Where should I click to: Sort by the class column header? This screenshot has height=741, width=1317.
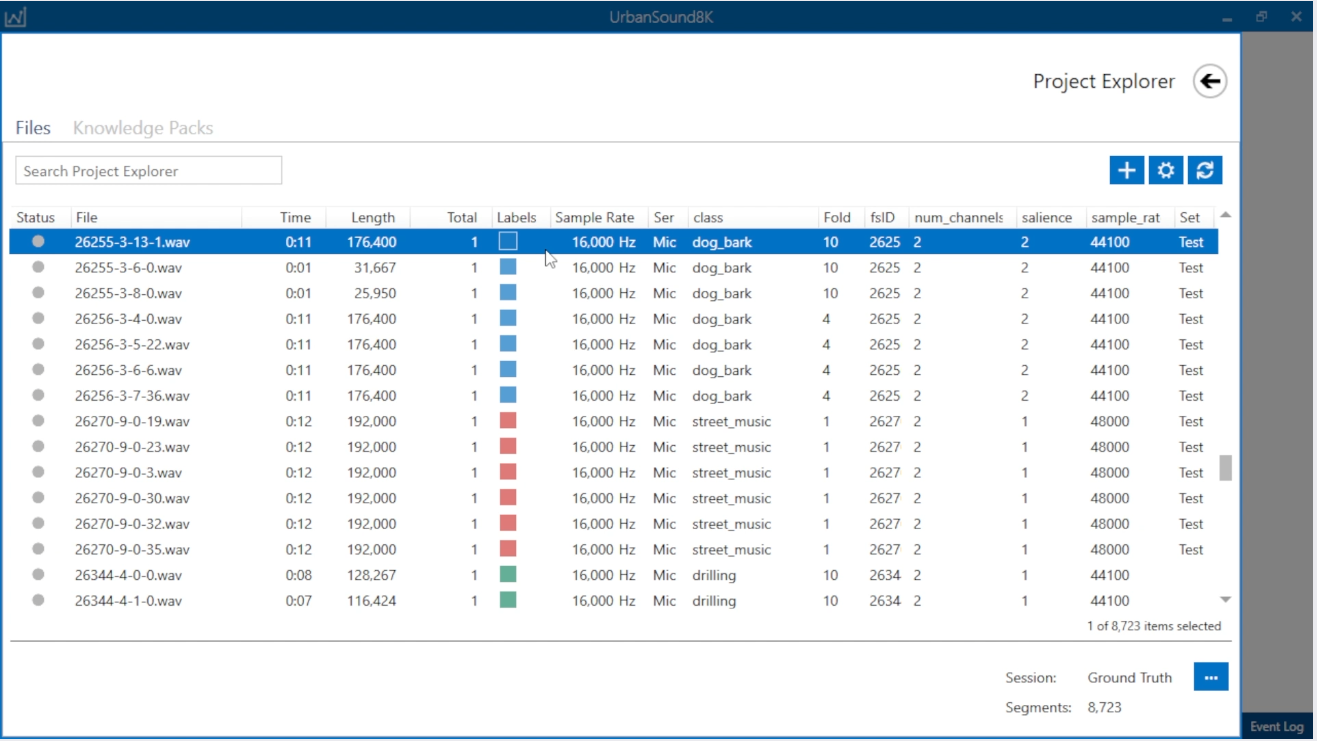708,217
